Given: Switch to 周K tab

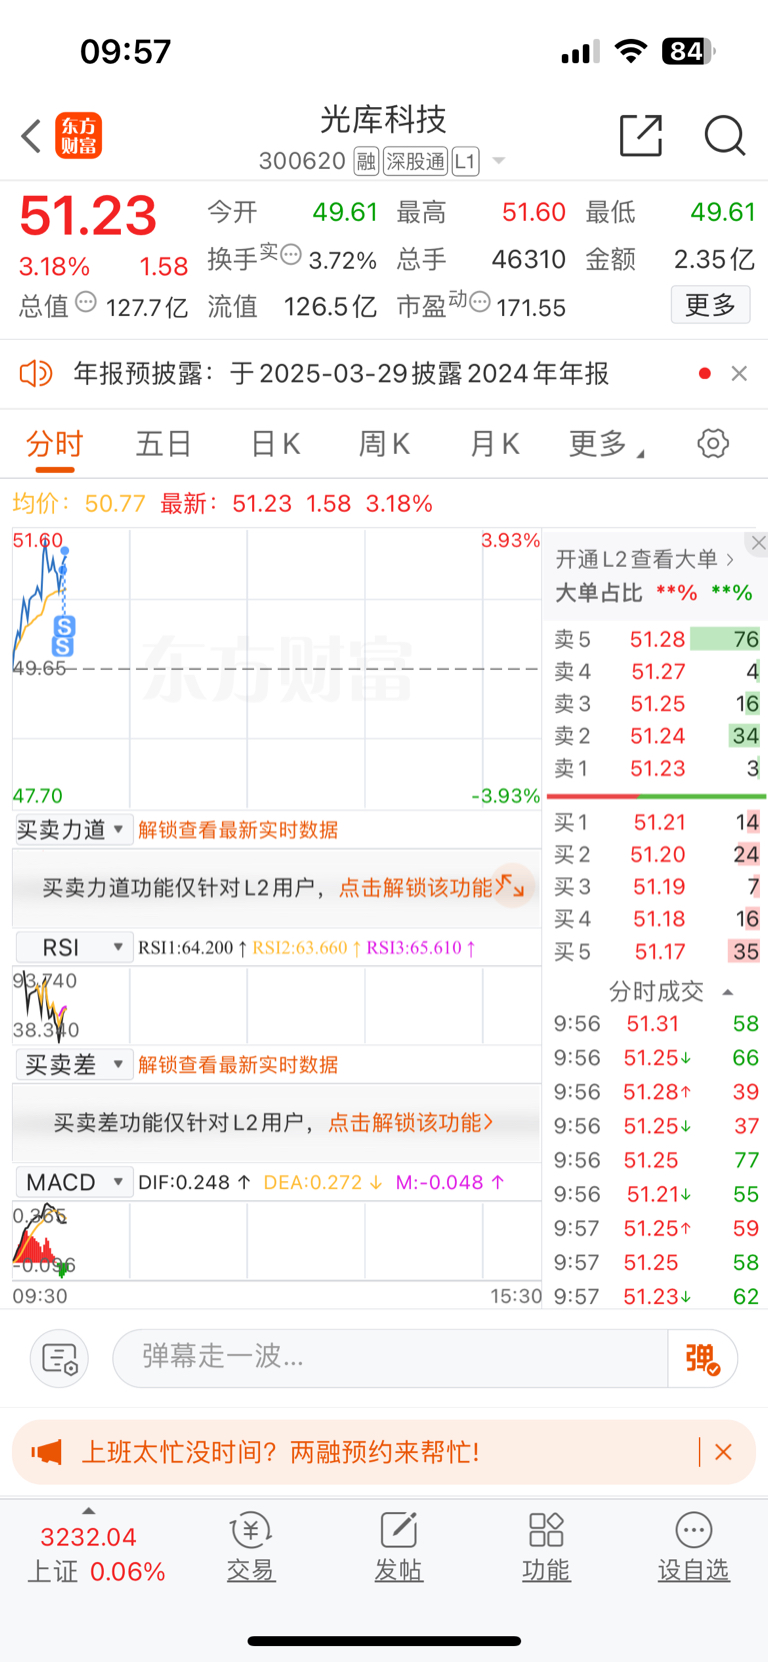Looking at the screenshot, I should pos(384,443).
